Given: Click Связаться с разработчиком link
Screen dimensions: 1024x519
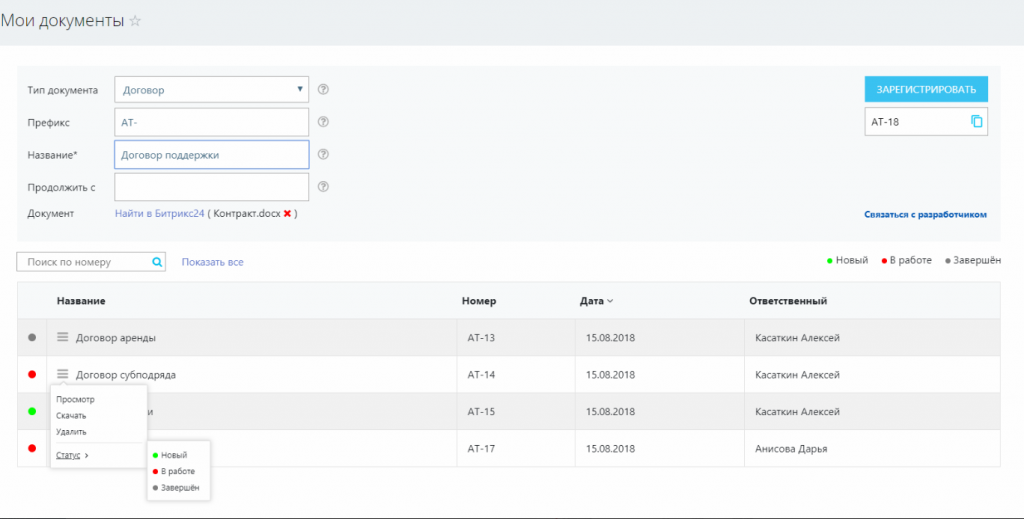Looking at the screenshot, I should click(925, 214).
